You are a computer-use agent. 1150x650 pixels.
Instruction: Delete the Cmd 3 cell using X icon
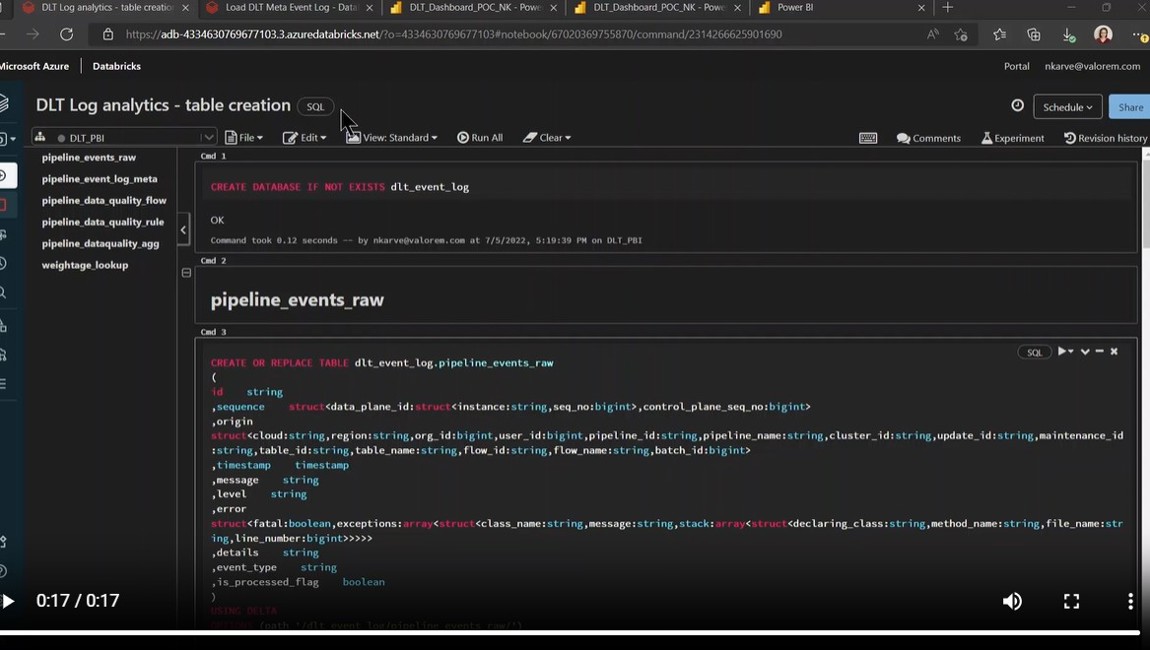tap(1114, 352)
